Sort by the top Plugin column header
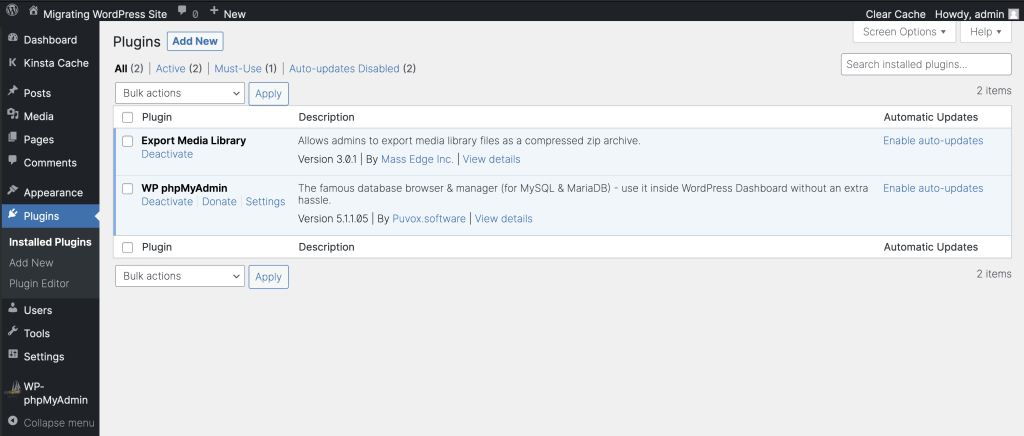1024x436 pixels. click(157, 117)
